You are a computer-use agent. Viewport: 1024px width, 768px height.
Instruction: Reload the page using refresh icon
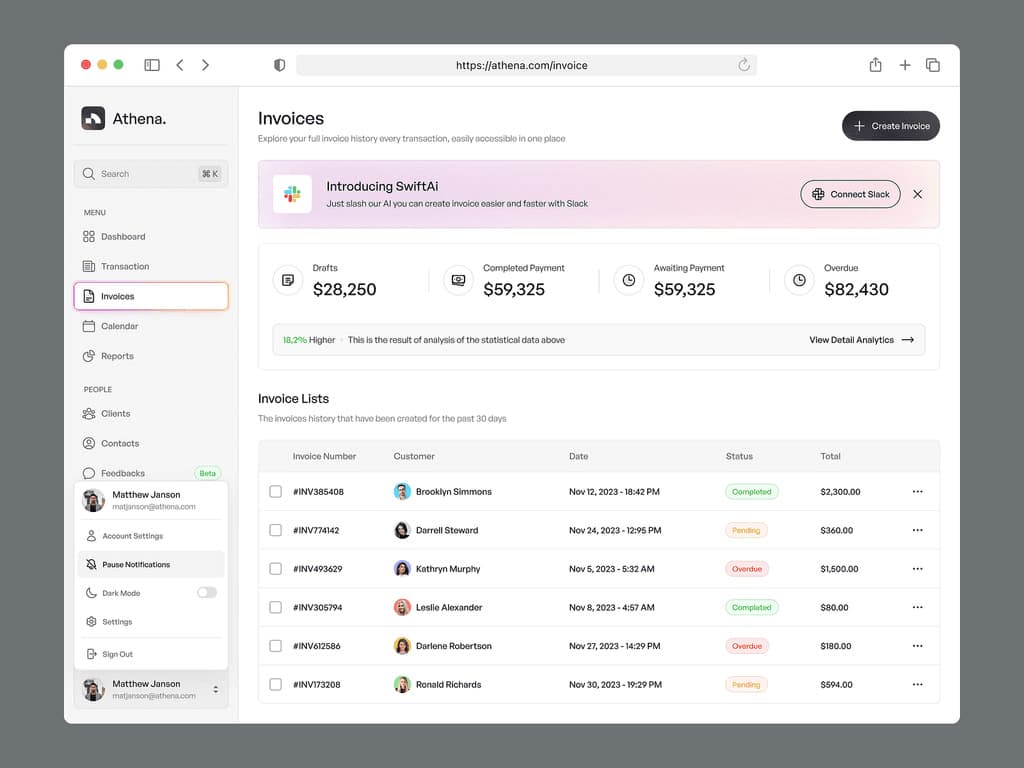click(x=744, y=65)
